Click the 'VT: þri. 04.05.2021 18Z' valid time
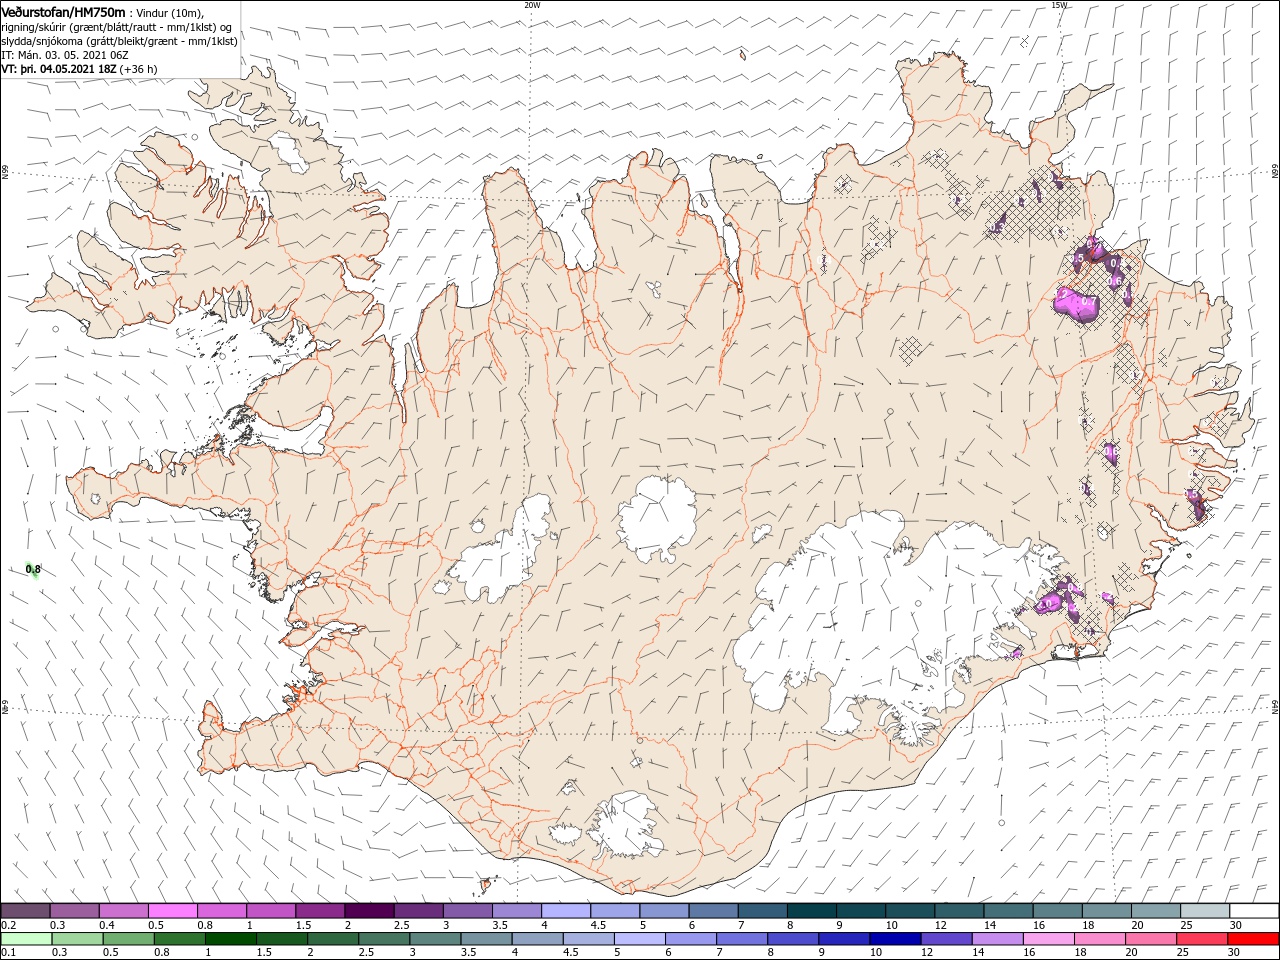Image resolution: width=1280 pixels, height=960 pixels. click(59, 69)
